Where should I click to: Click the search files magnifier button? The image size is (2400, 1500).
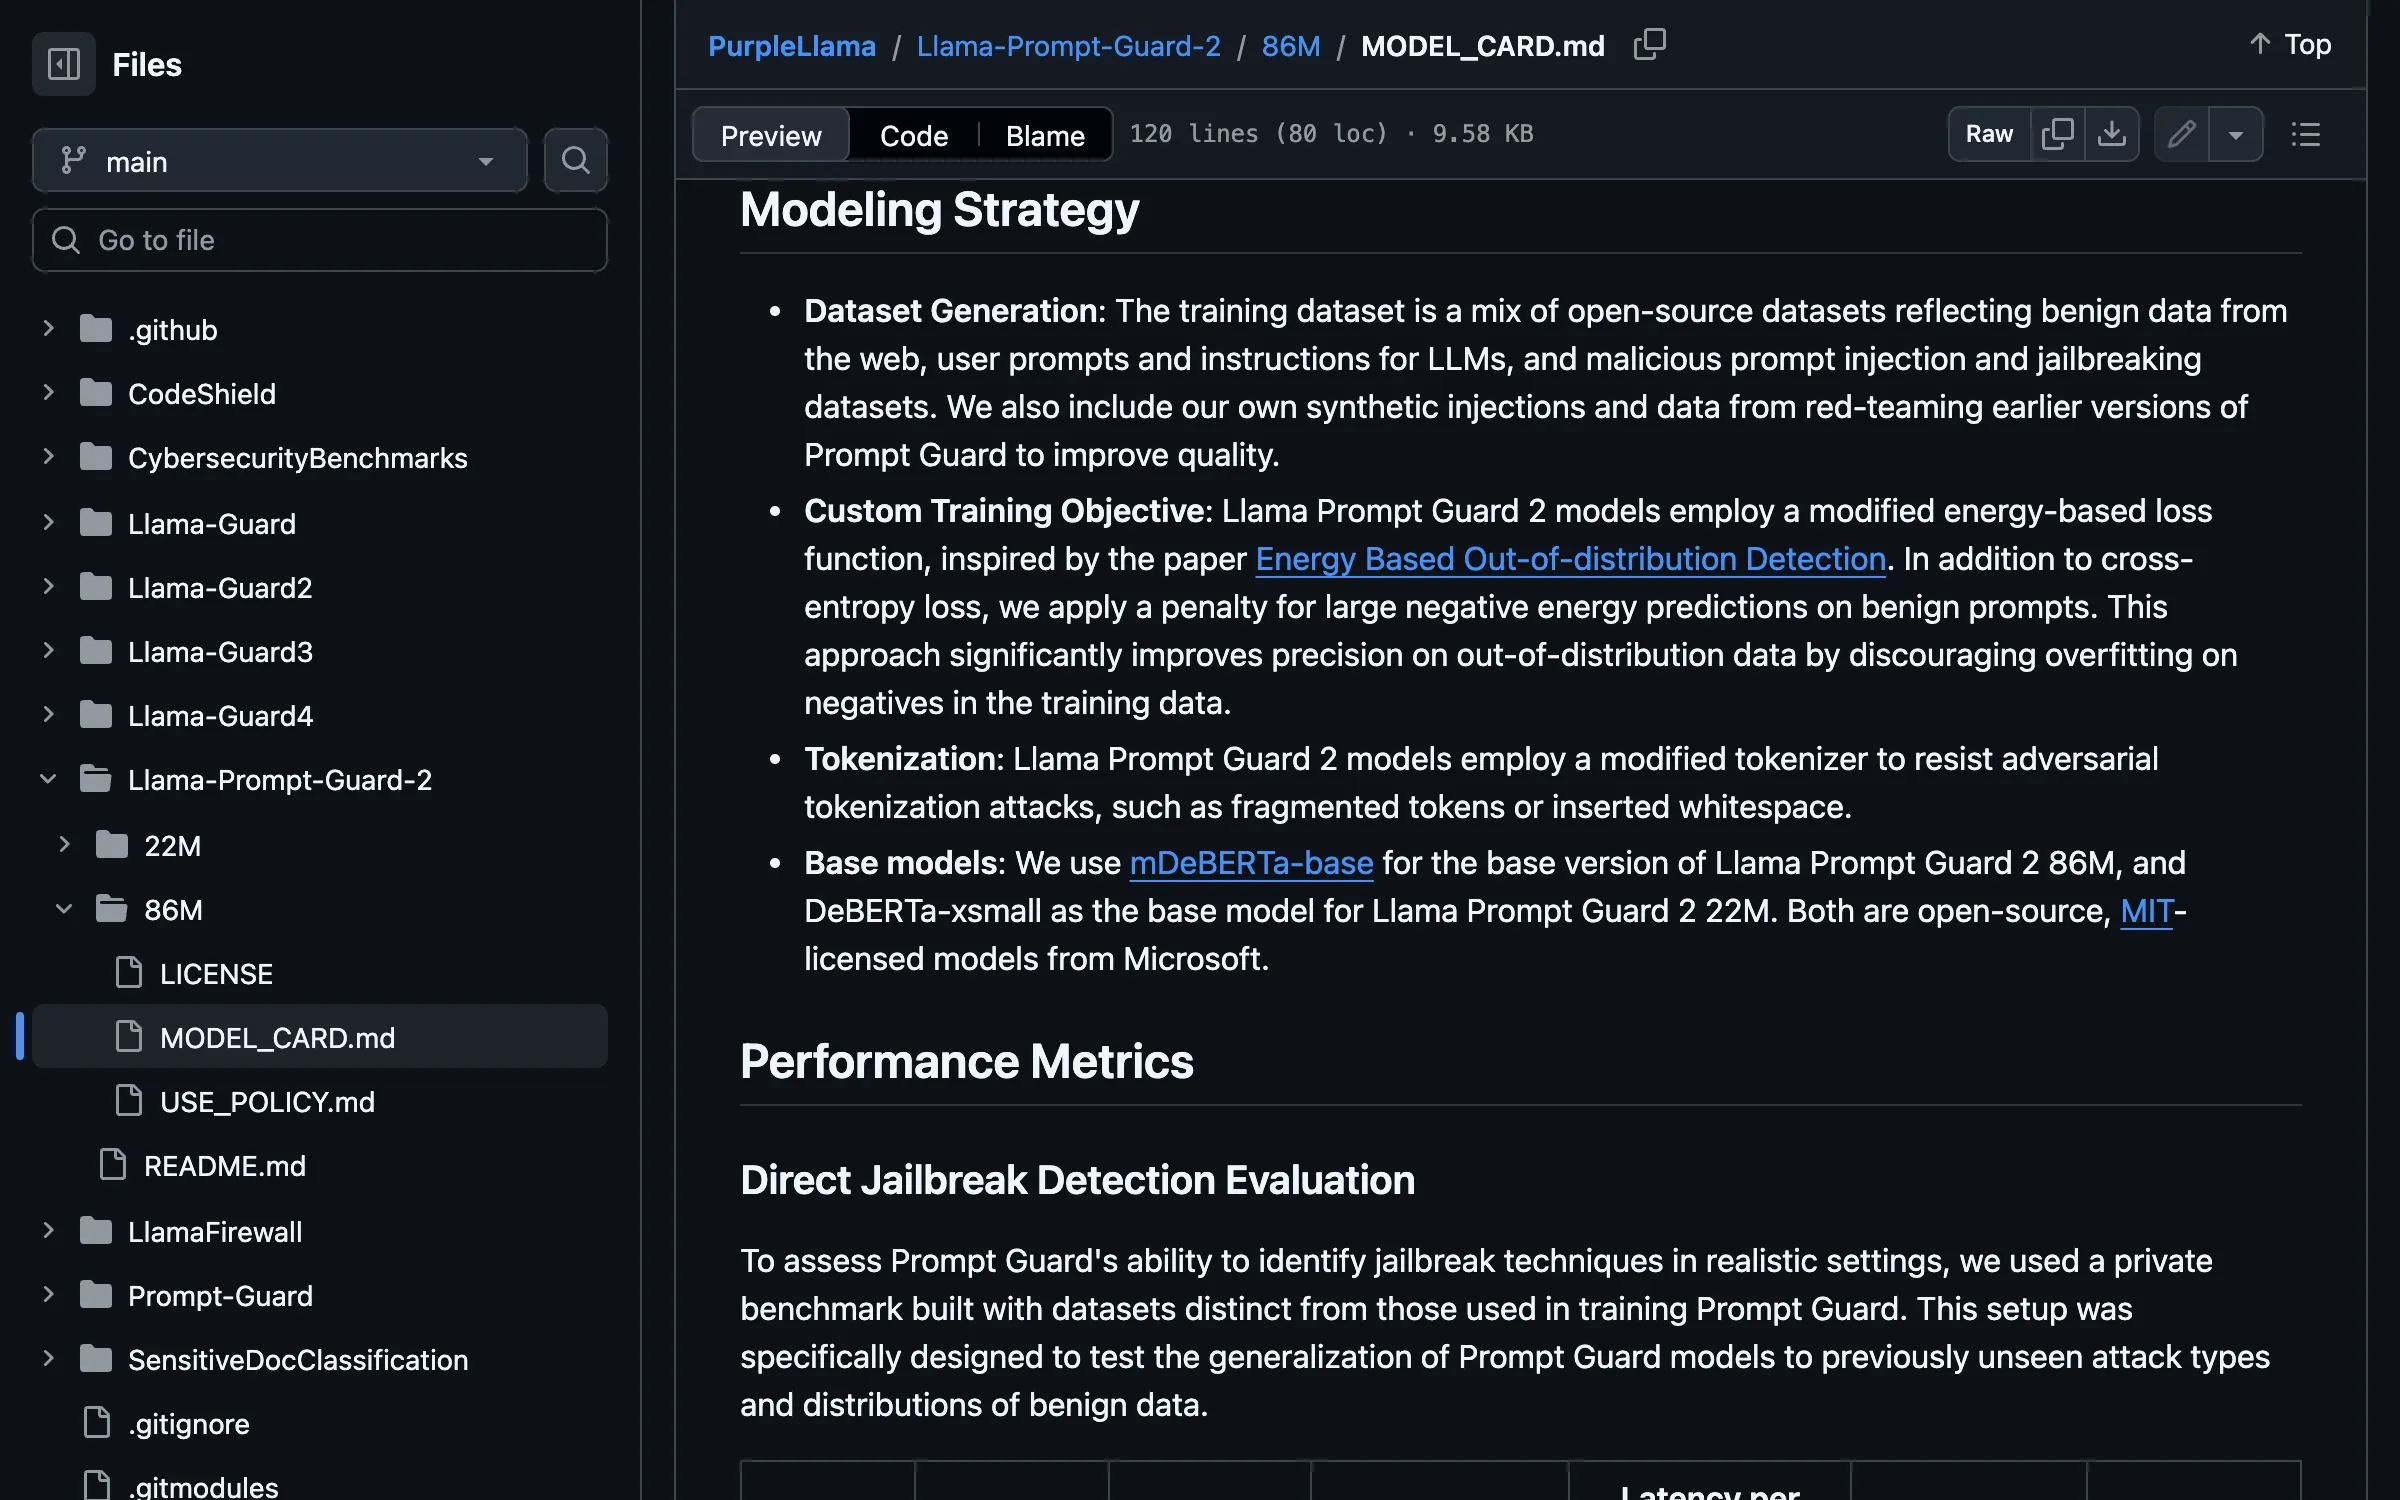575,160
